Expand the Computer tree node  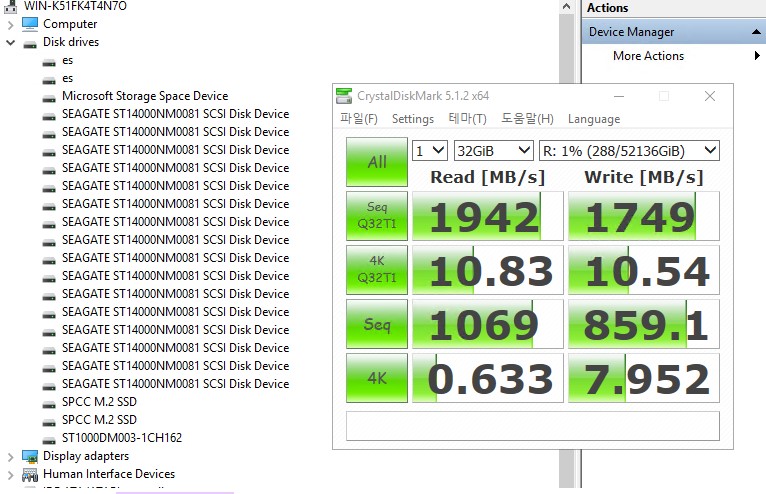[11, 24]
